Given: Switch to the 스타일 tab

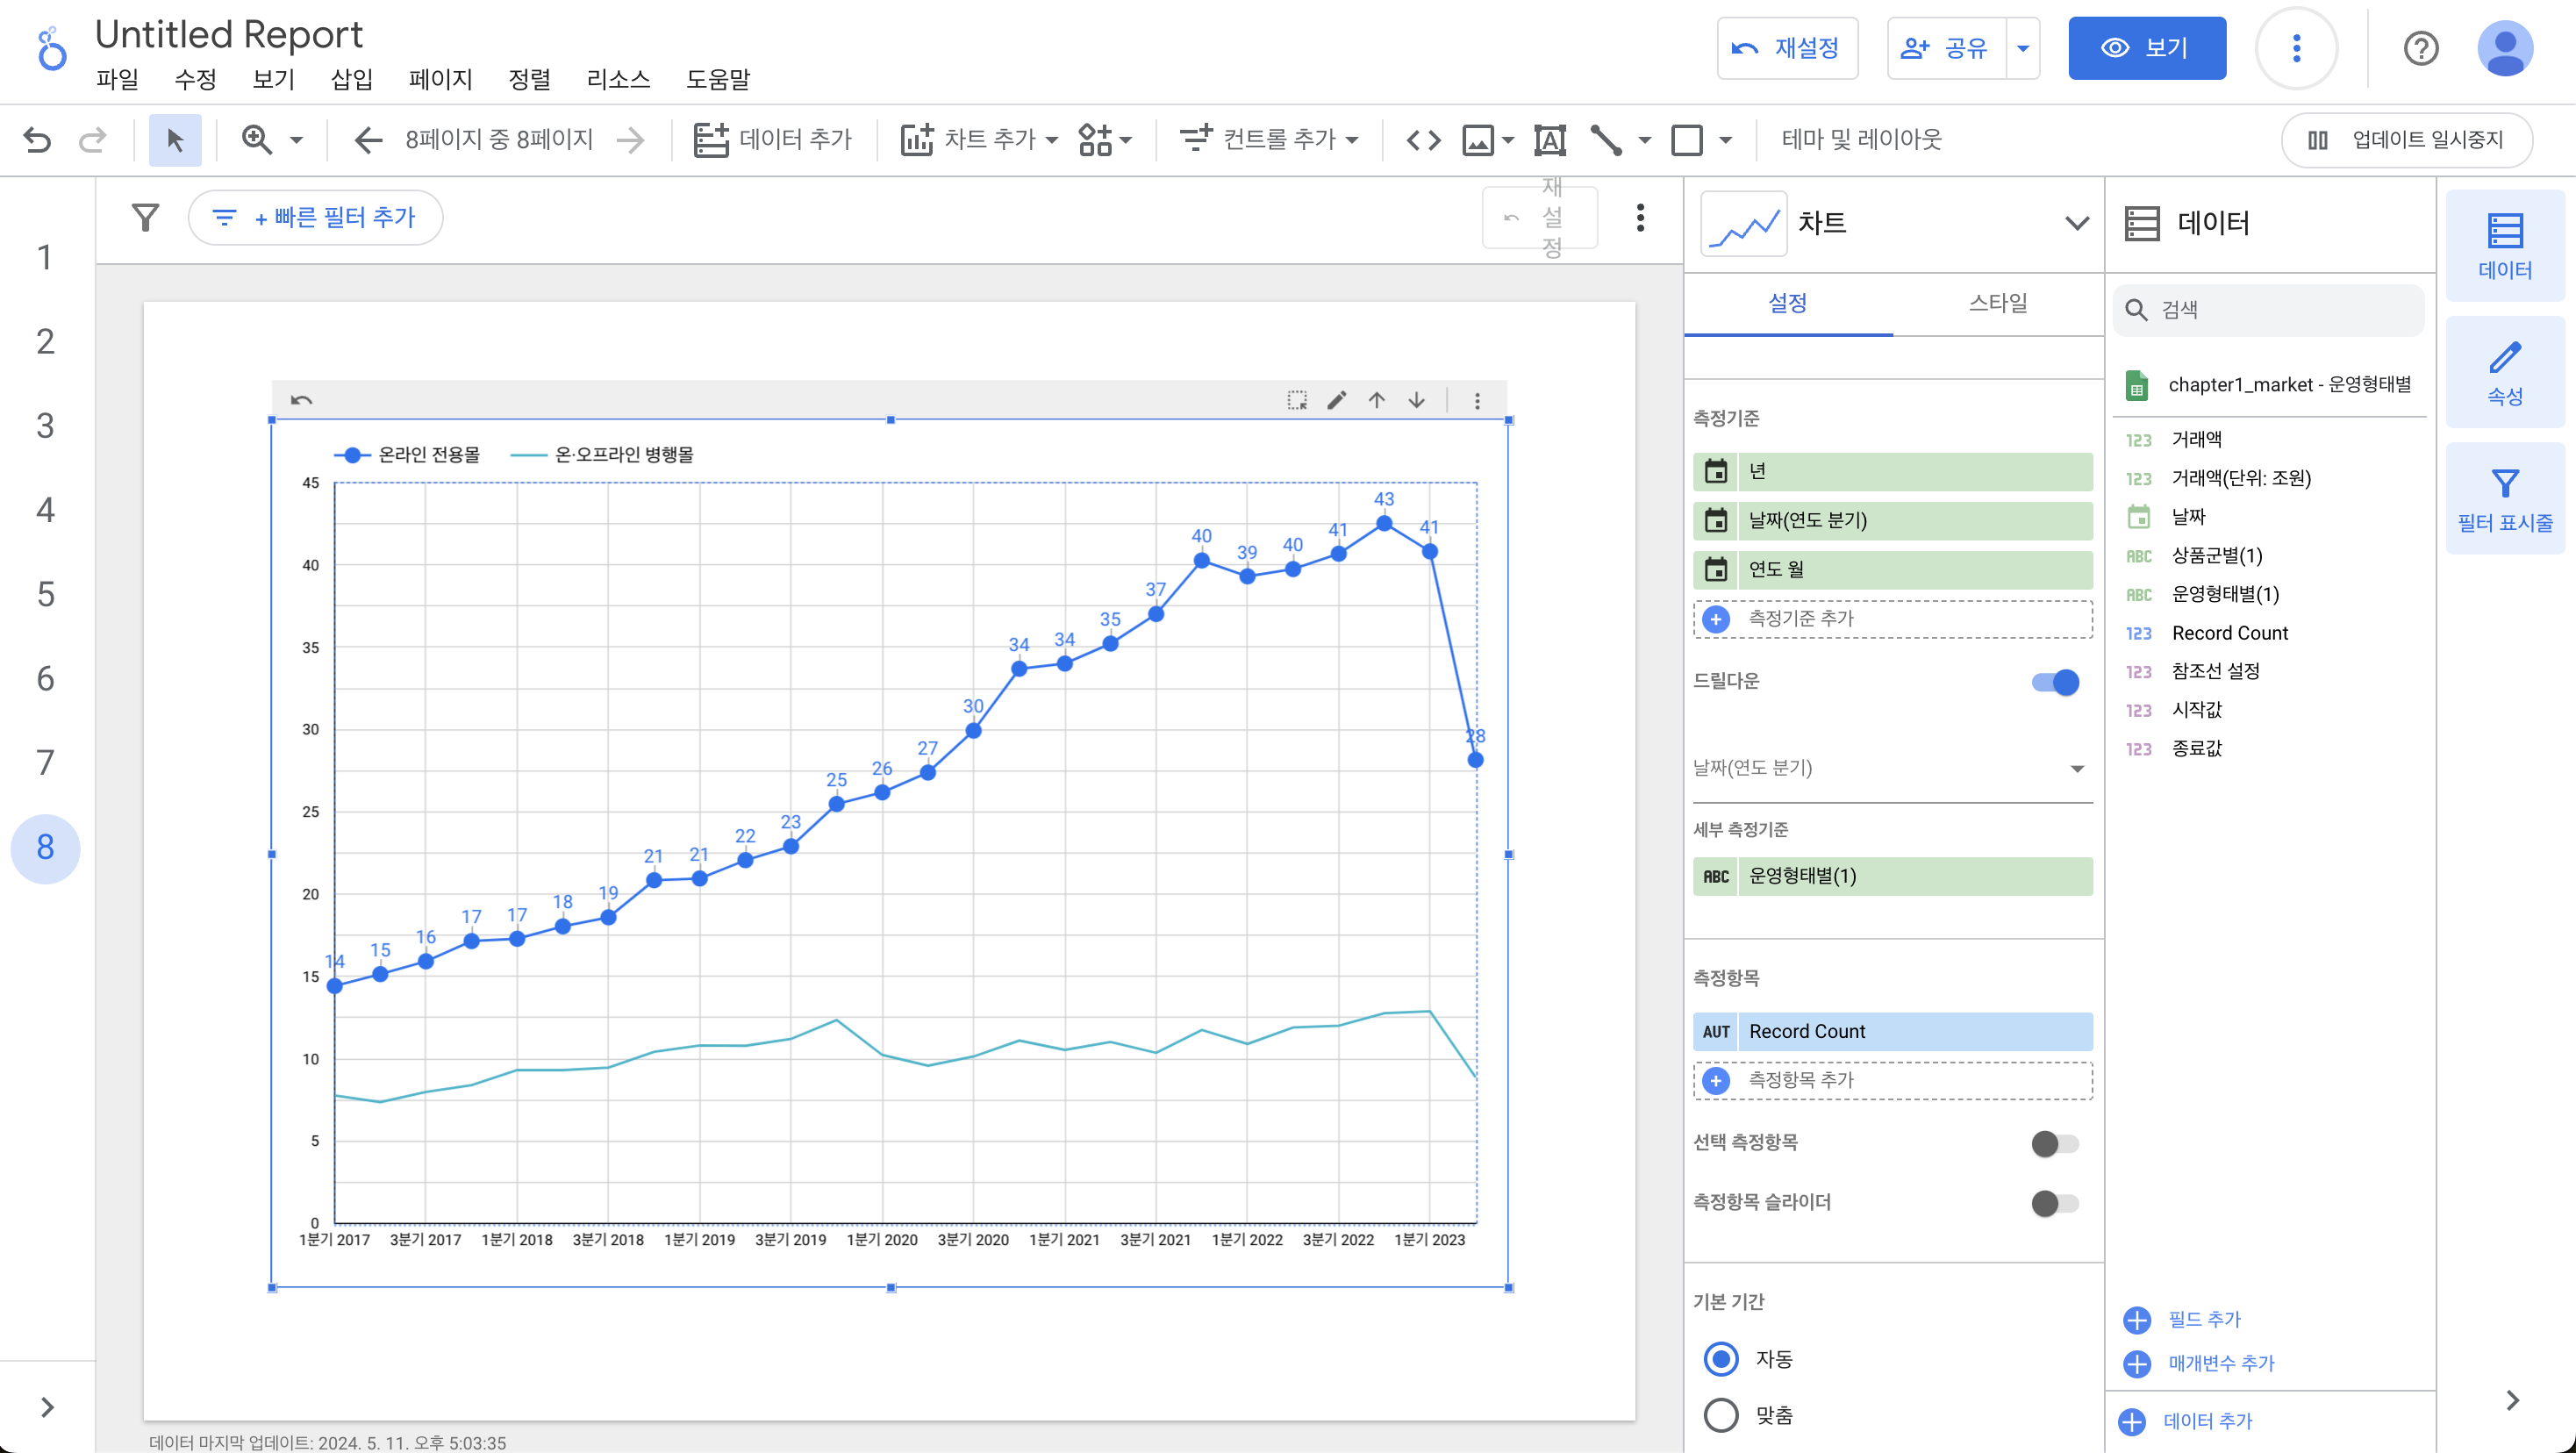Looking at the screenshot, I should click(x=1997, y=303).
